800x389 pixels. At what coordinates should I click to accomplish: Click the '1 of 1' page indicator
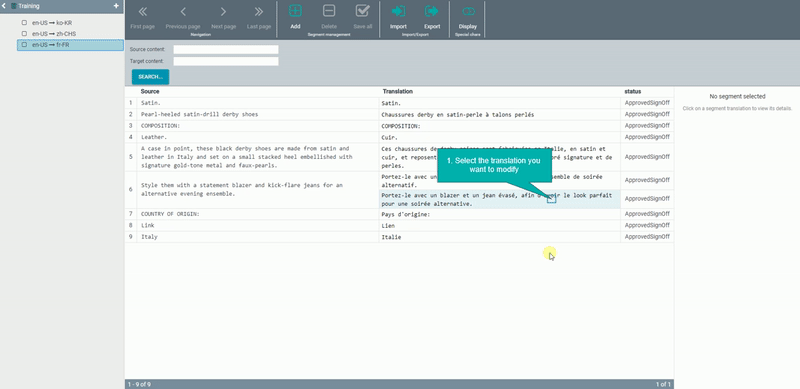(x=663, y=384)
